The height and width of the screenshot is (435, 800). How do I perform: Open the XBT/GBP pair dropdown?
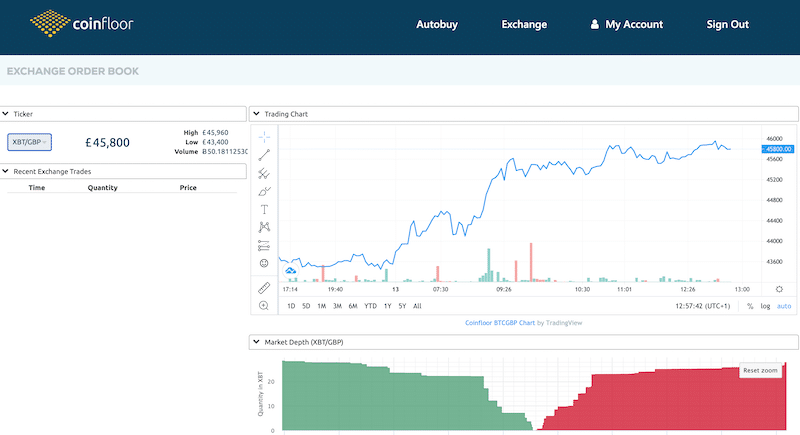pos(30,142)
